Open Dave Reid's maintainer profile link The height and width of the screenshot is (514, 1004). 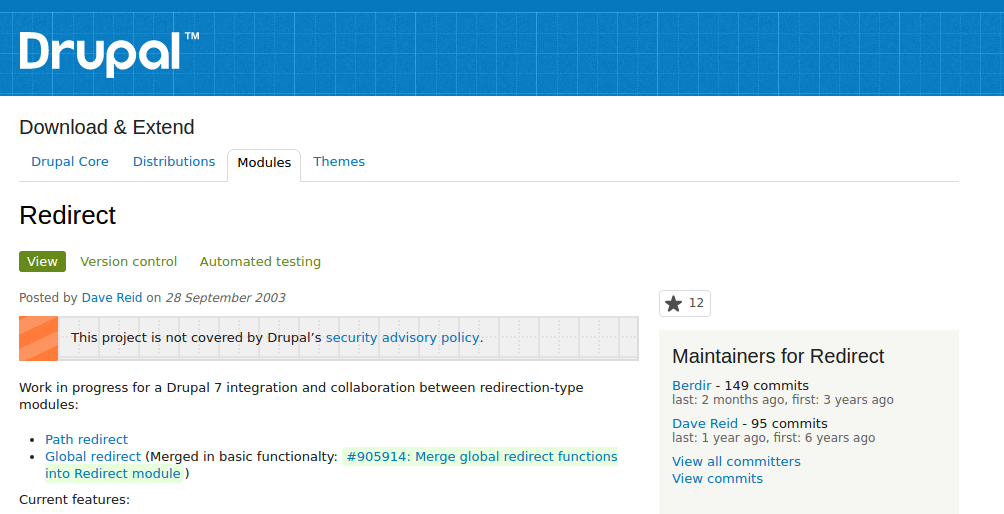tap(705, 424)
